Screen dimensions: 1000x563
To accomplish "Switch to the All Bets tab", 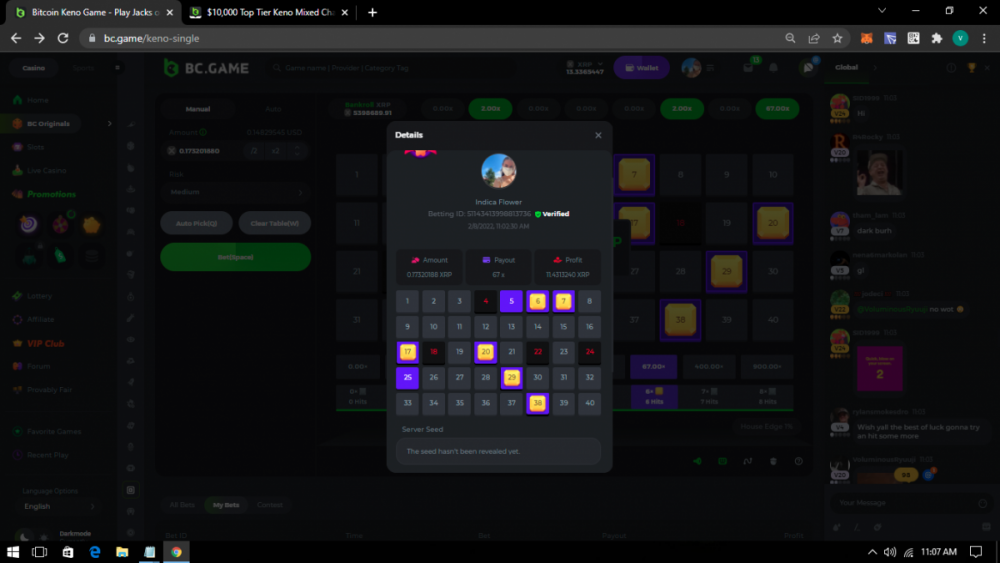I will coord(182,505).
